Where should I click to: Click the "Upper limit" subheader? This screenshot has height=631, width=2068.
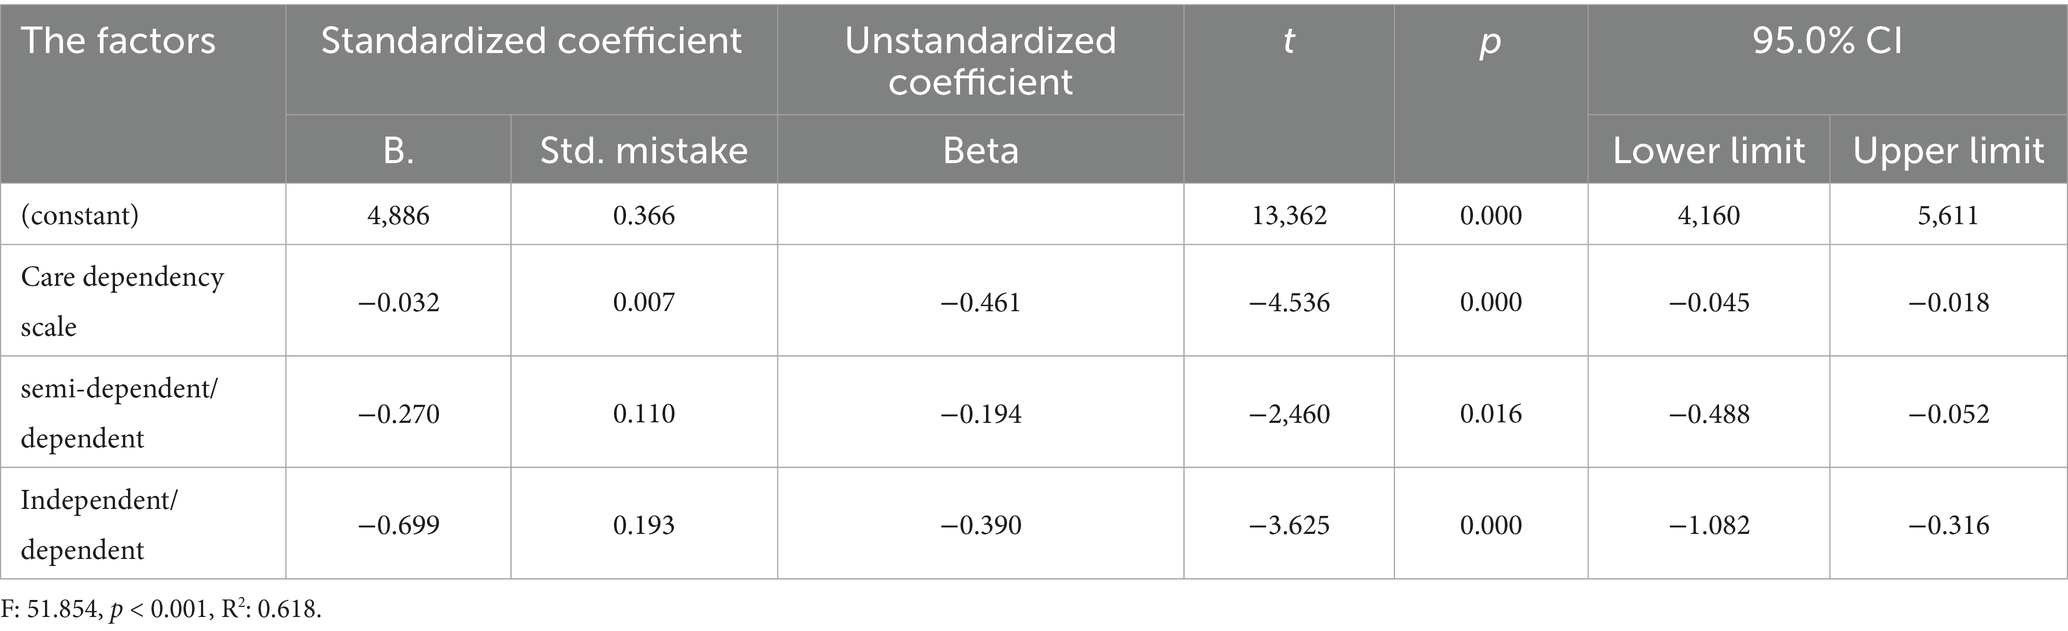[x=1948, y=150]
